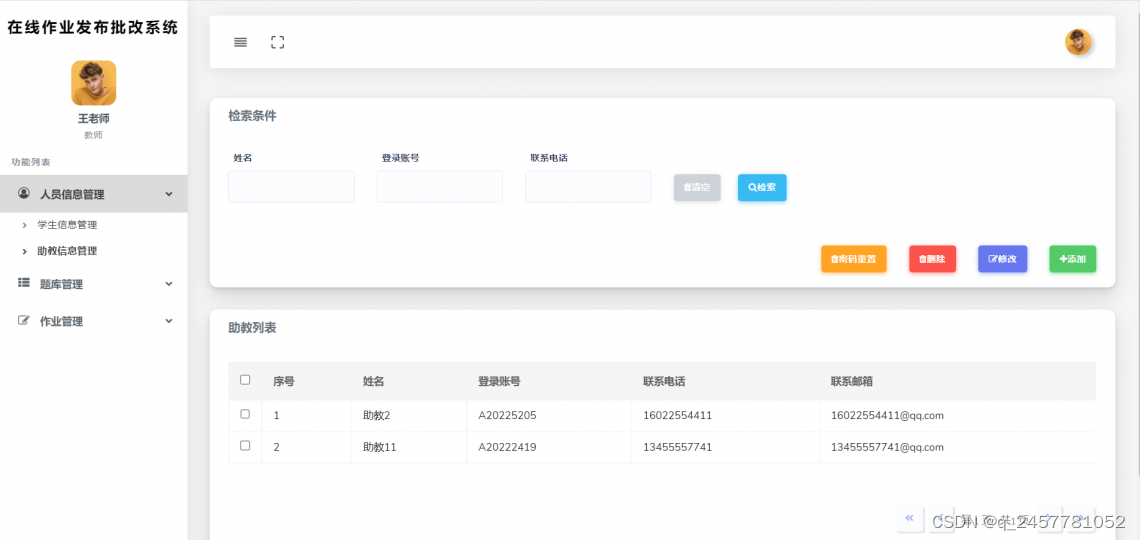Expand the 作业管理 chevron
This screenshot has width=1140, height=540.
pos(169,321)
